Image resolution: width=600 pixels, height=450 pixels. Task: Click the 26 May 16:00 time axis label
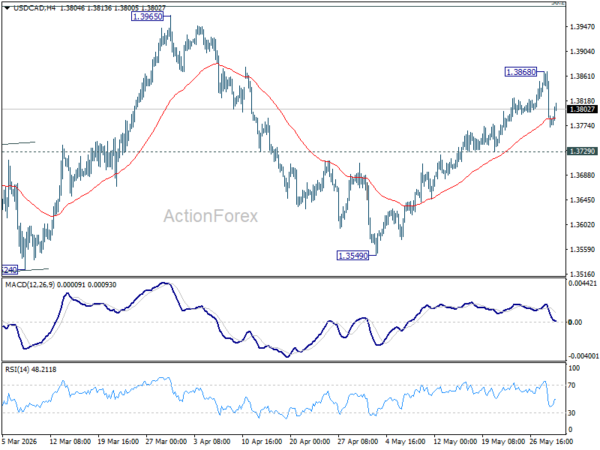pyautogui.click(x=551, y=441)
